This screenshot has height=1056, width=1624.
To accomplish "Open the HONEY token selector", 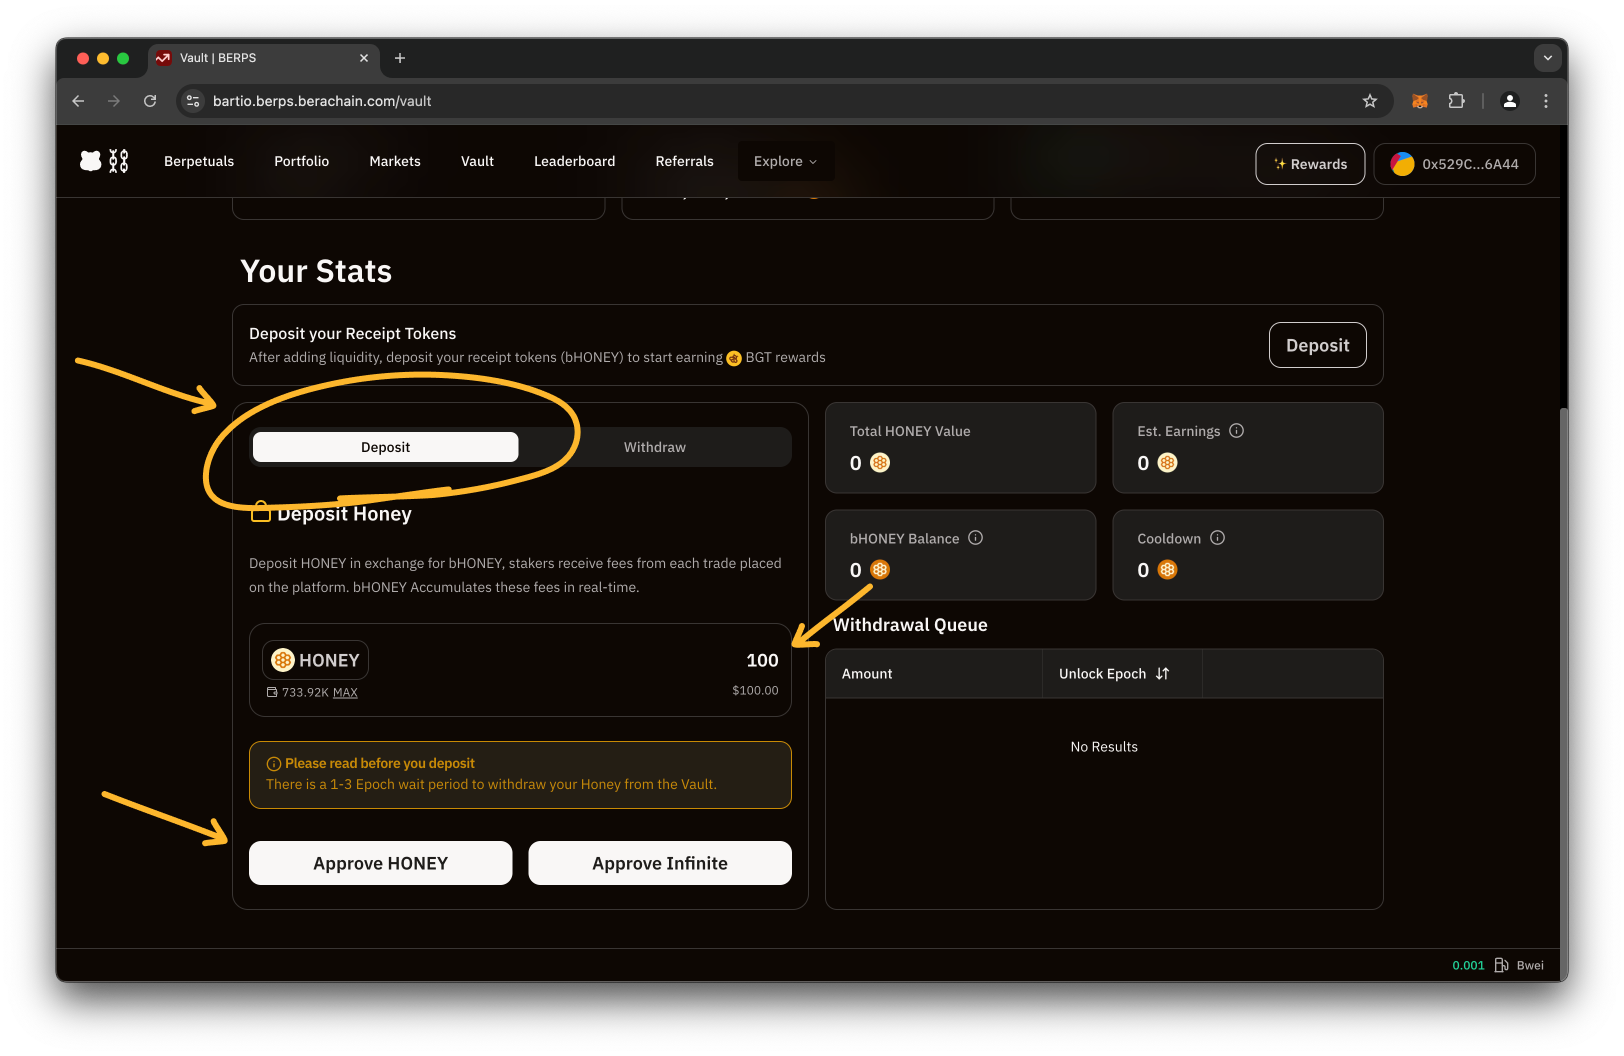I will pos(316,660).
